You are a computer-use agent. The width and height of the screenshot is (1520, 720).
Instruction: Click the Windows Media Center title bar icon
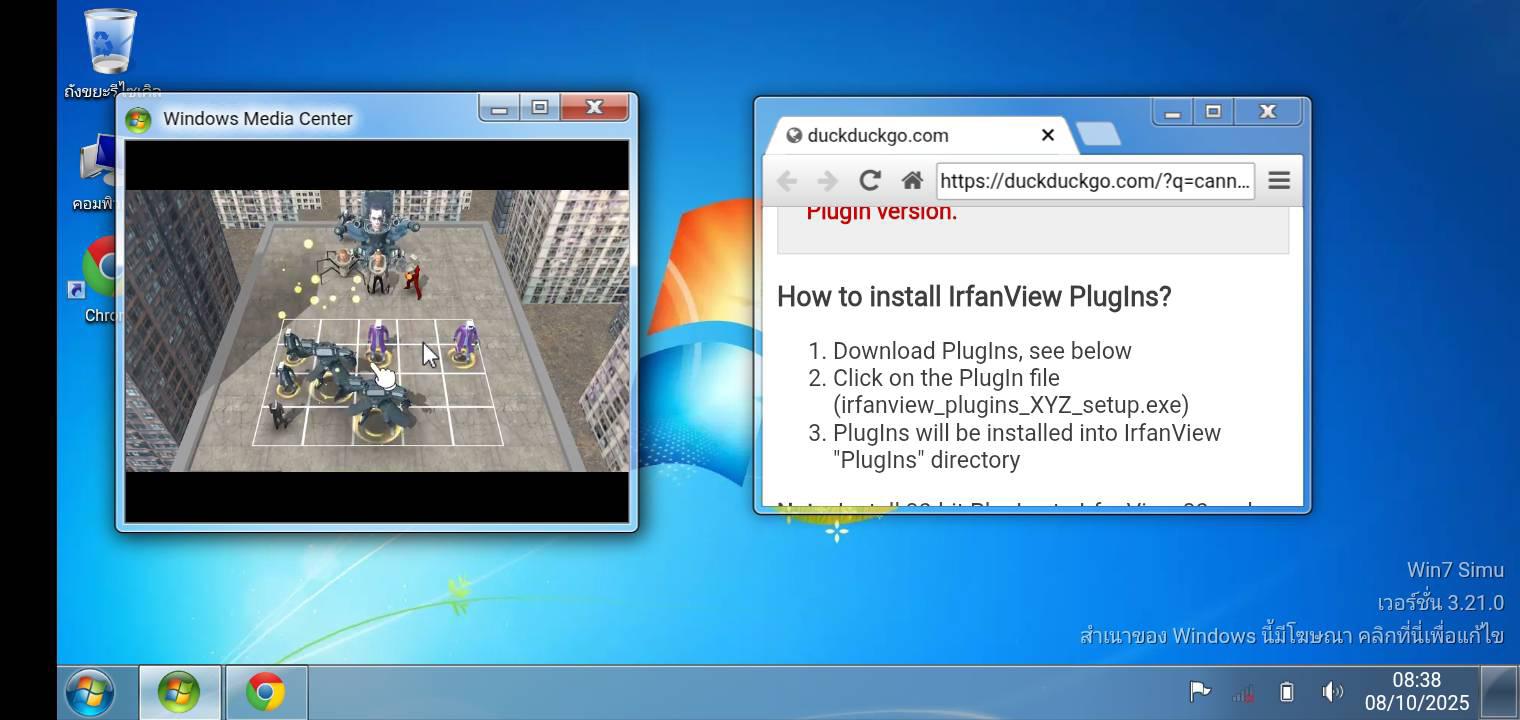(x=138, y=120)
